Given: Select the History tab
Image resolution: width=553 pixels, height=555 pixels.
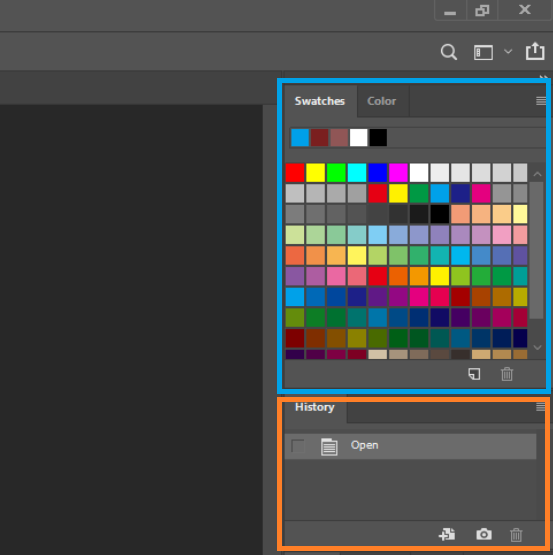Looking at the screenshot, I should coord(315,407).
